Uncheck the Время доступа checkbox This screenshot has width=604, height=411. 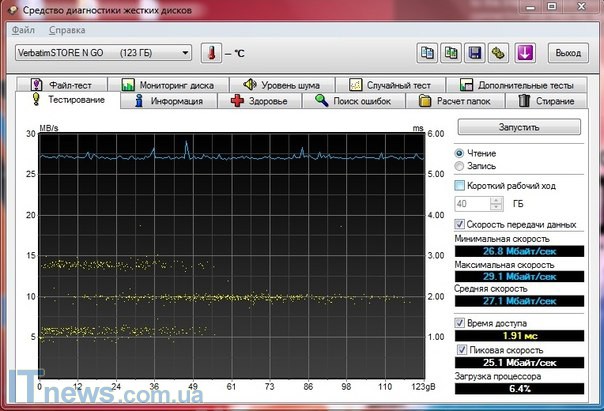(x=460, y=323)
